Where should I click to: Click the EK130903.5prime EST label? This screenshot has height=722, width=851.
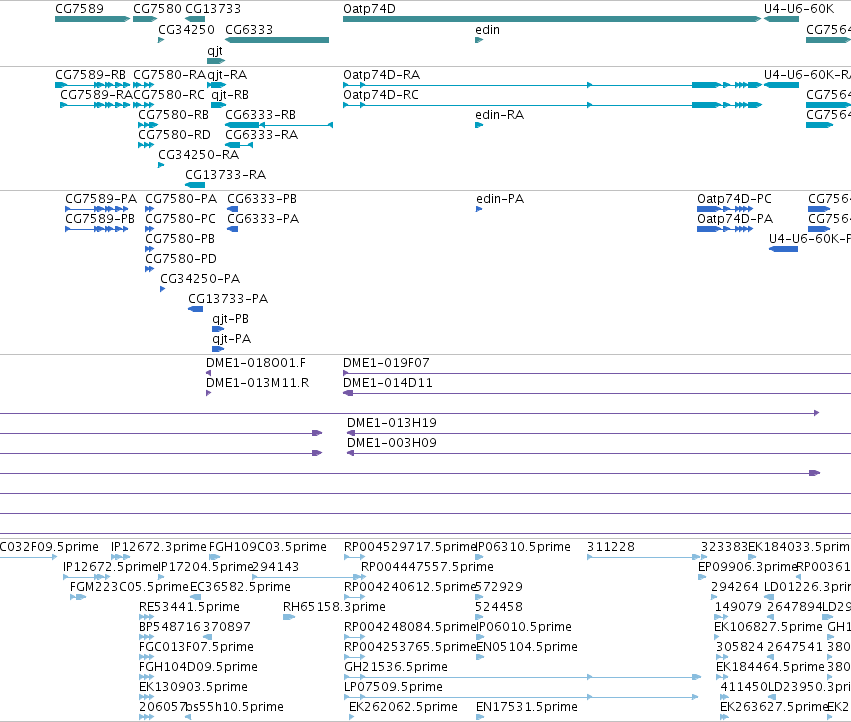tap(193, 688)
